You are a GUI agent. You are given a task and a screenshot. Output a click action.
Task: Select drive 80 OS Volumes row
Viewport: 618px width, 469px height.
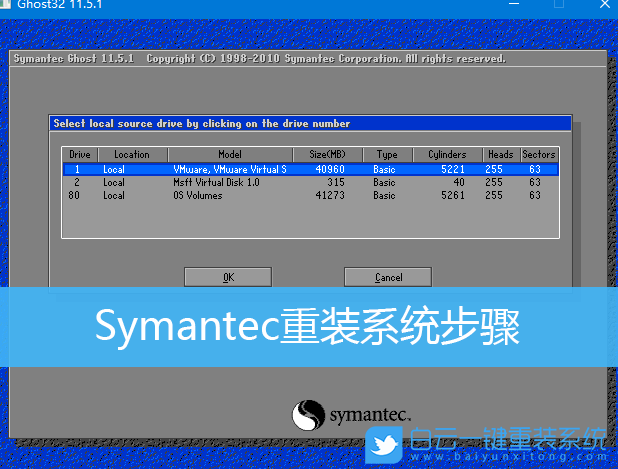click(x=311, y=195)
